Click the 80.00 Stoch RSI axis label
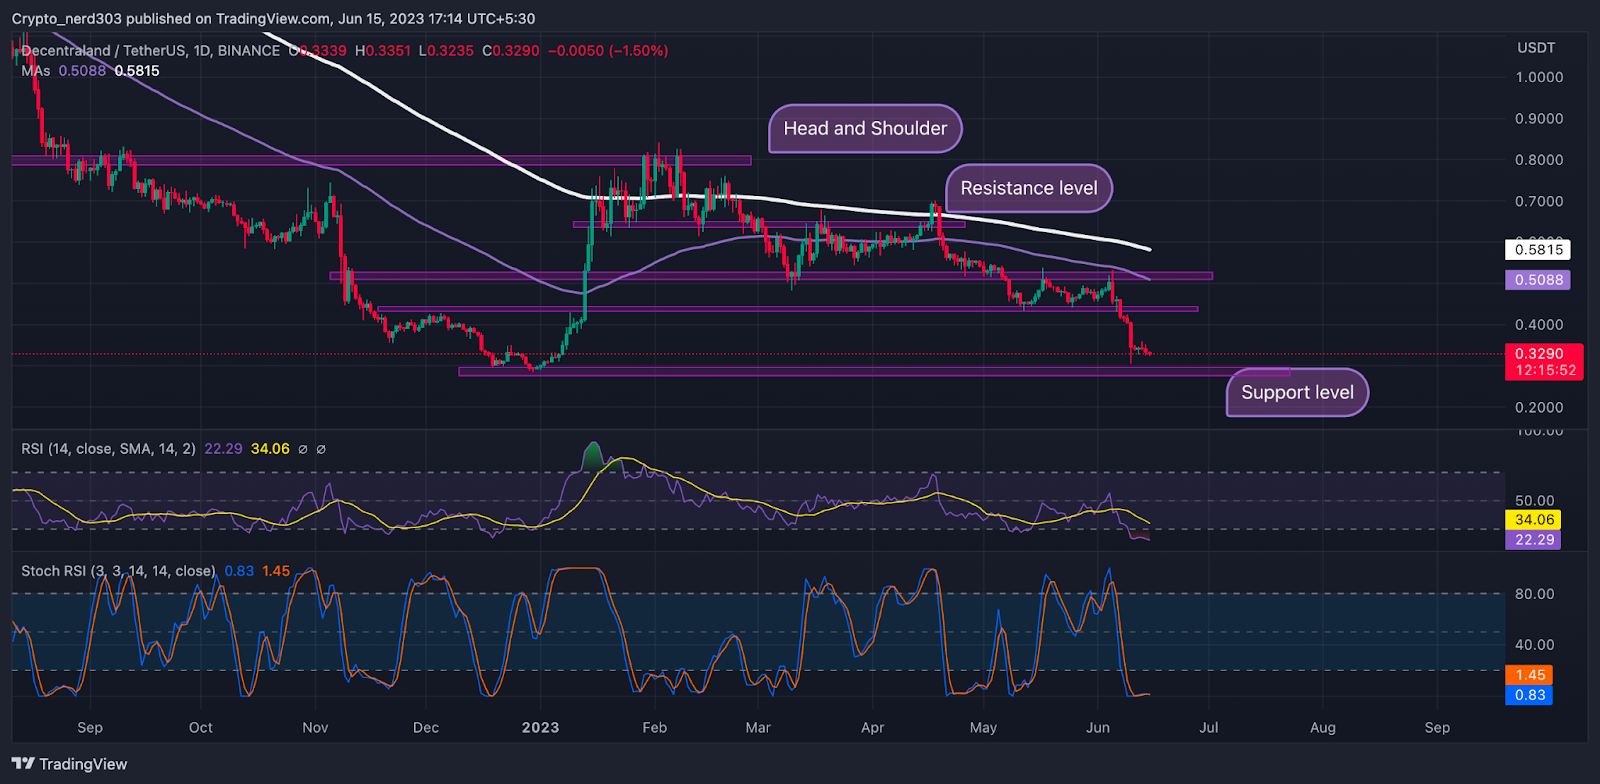The width and height of the screenshot is (1600, 784). [1534, 594]
